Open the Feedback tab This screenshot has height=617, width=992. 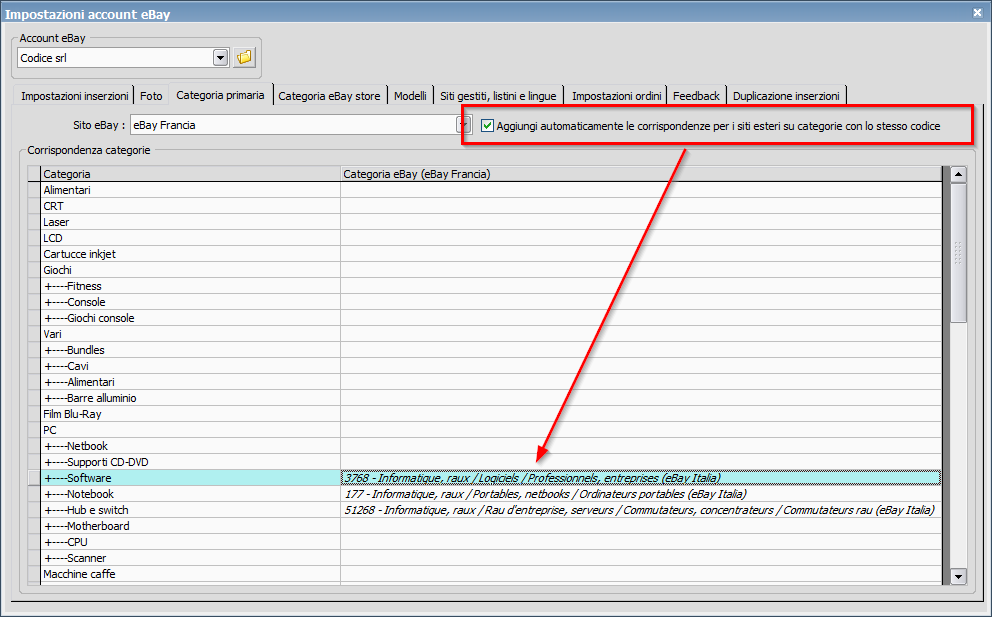click(x=696, y=96)
